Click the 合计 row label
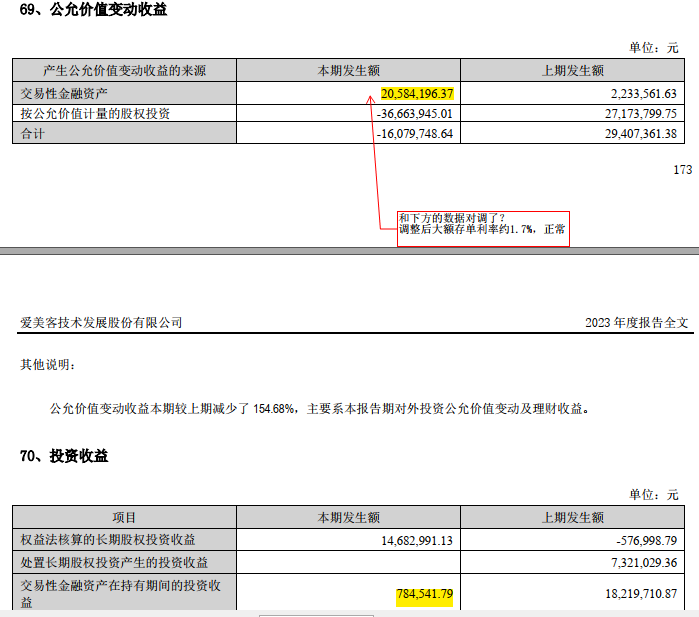This screenshot has width=699, height=617. click(x=33, y=134)
